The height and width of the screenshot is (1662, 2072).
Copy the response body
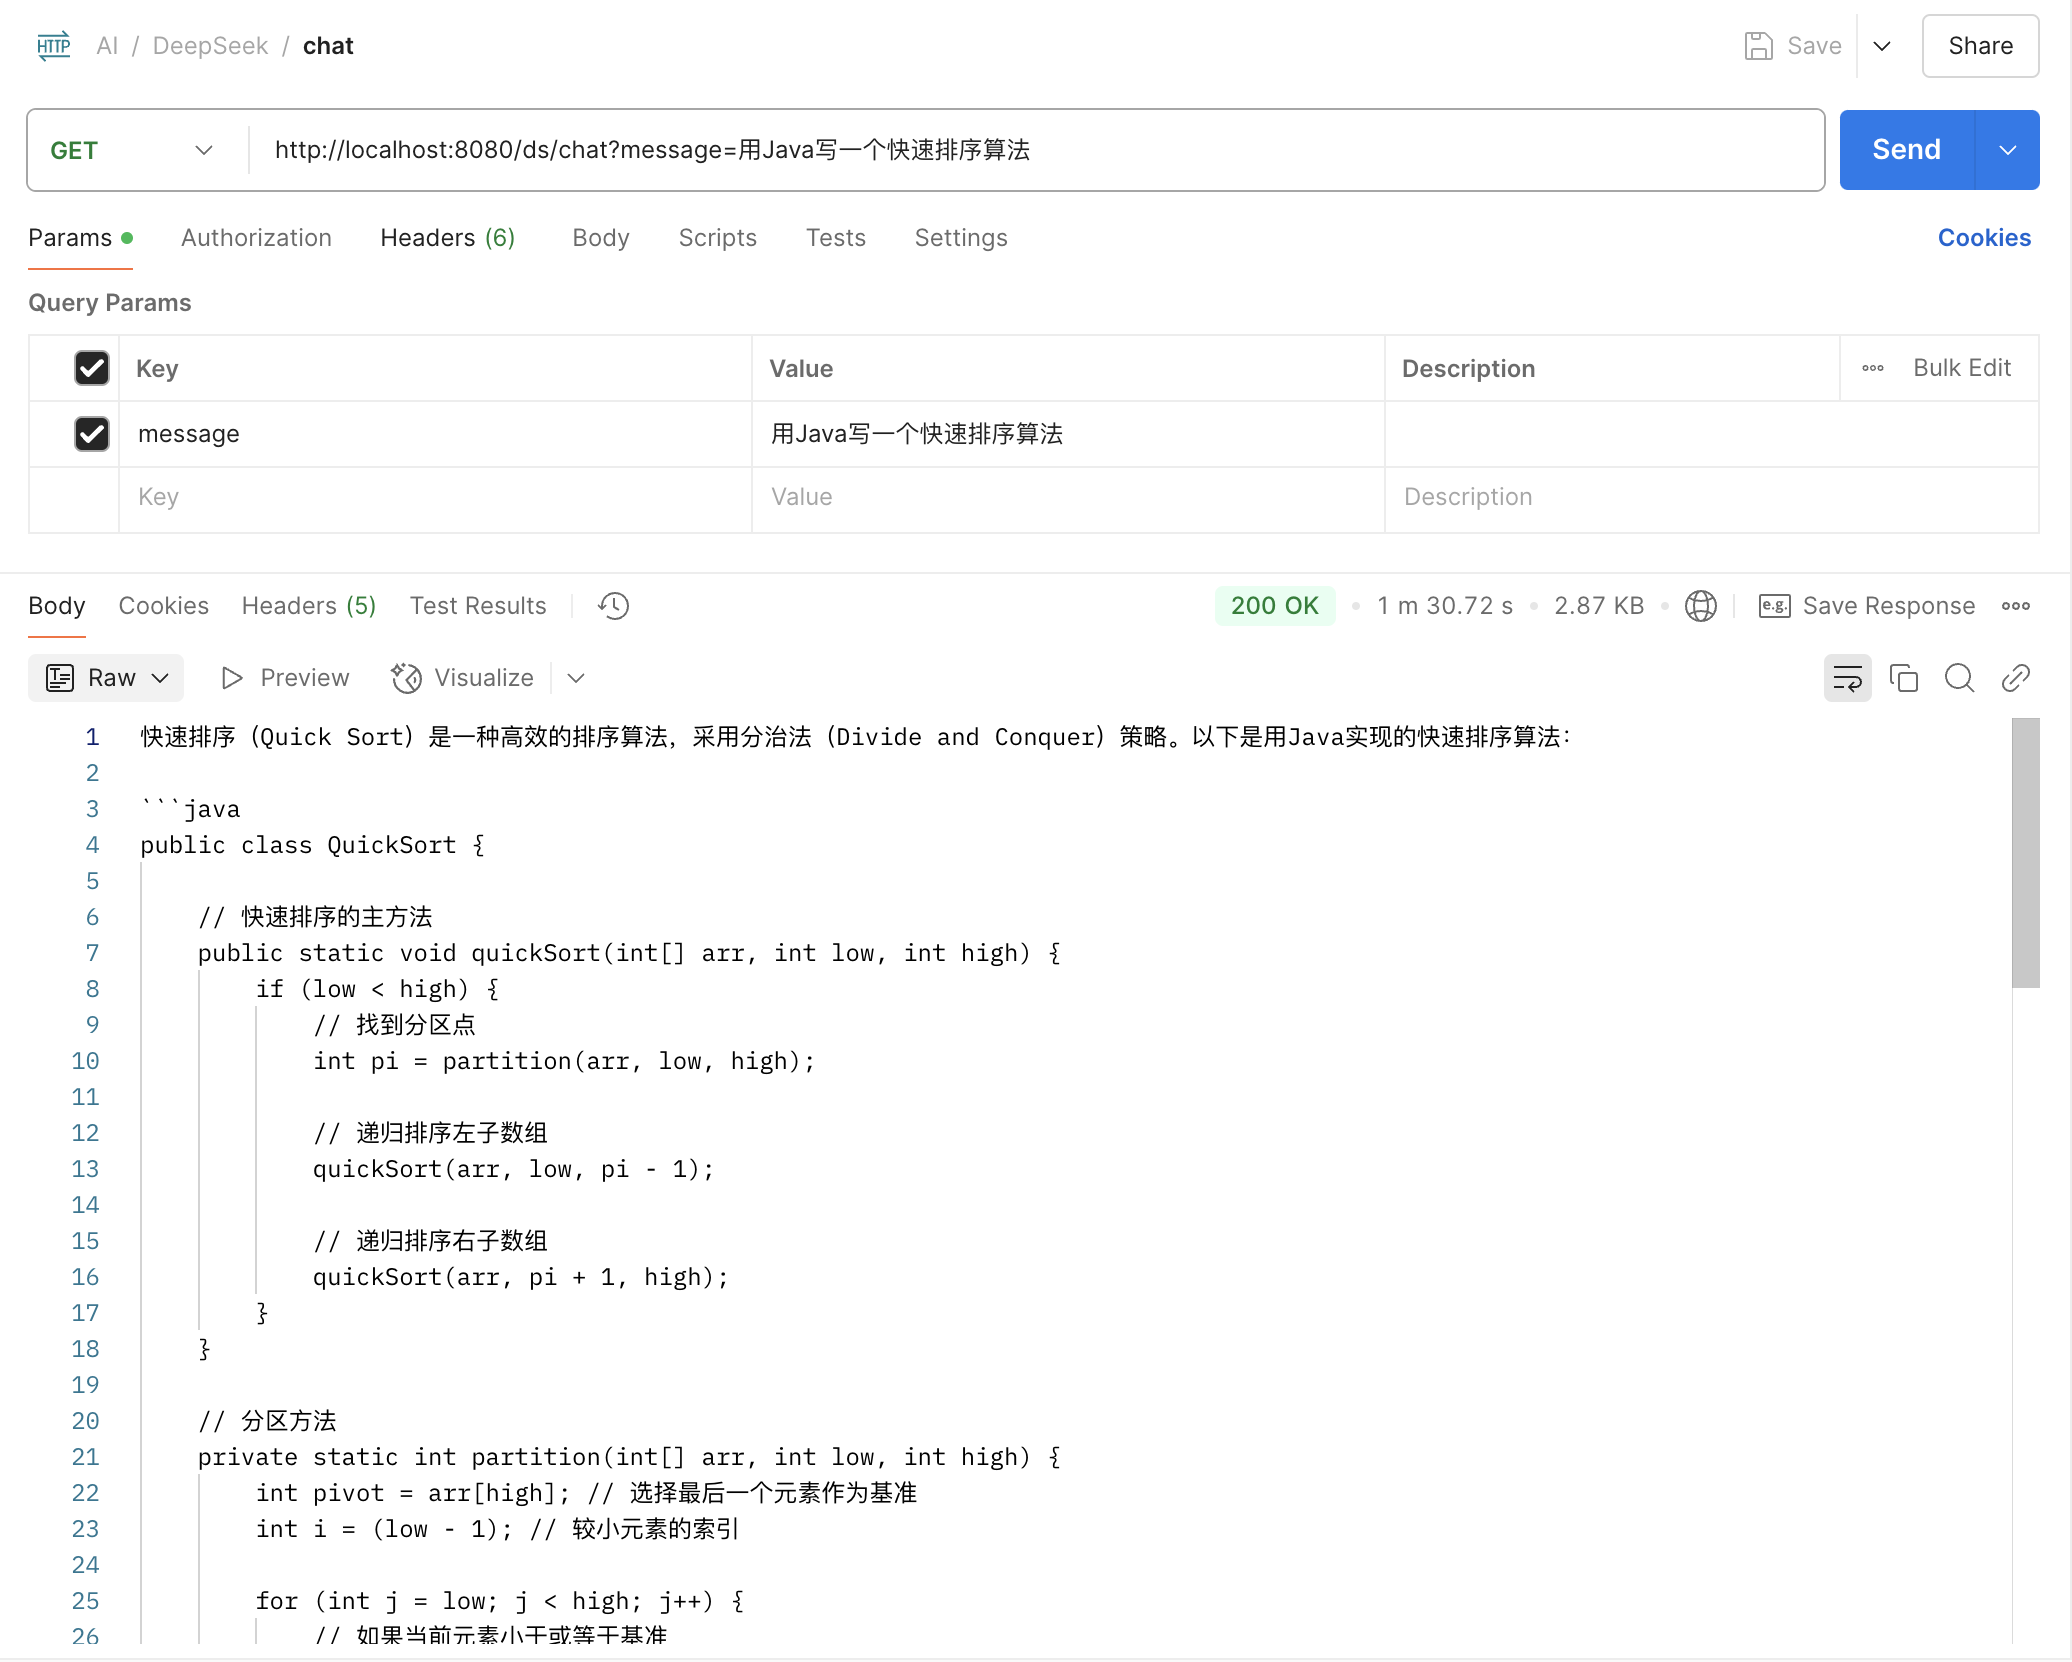1904,678
